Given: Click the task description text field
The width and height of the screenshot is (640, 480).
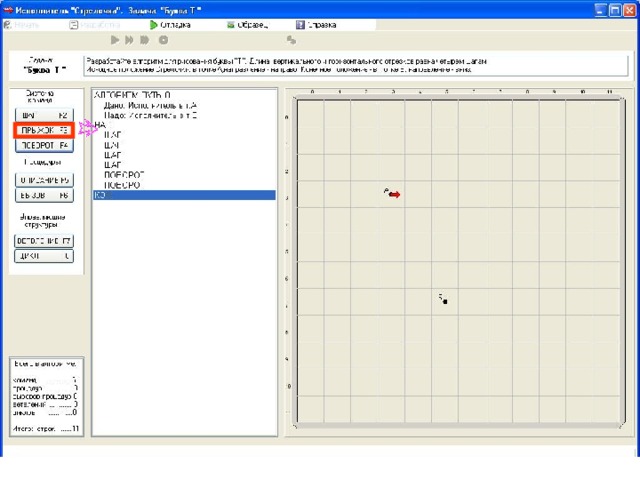Looking at the screenshot, I should [x=356, y=65].
